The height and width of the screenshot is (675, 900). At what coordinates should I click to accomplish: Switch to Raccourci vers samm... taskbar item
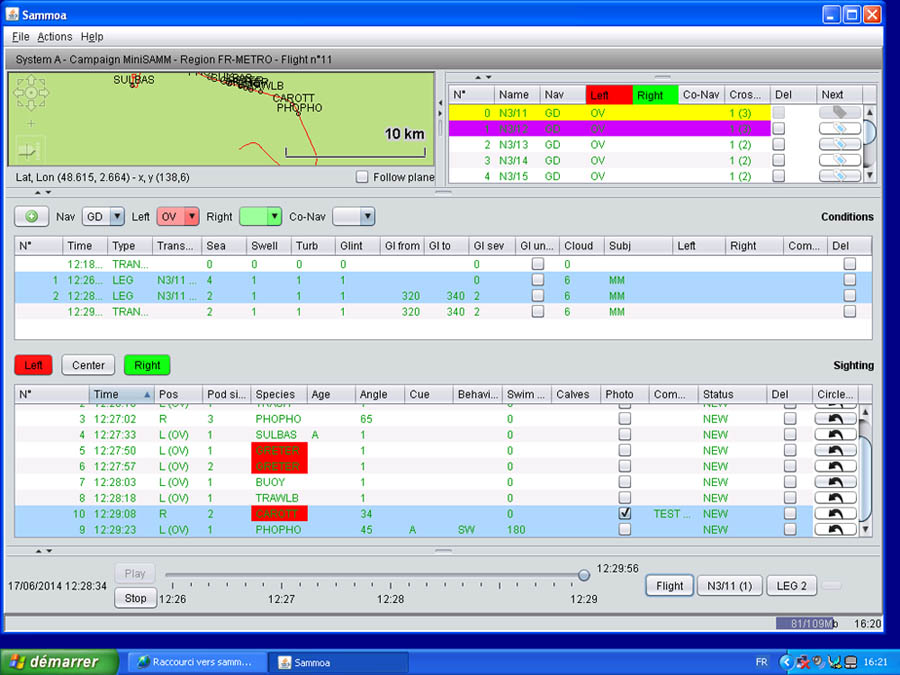click(197, 662)
